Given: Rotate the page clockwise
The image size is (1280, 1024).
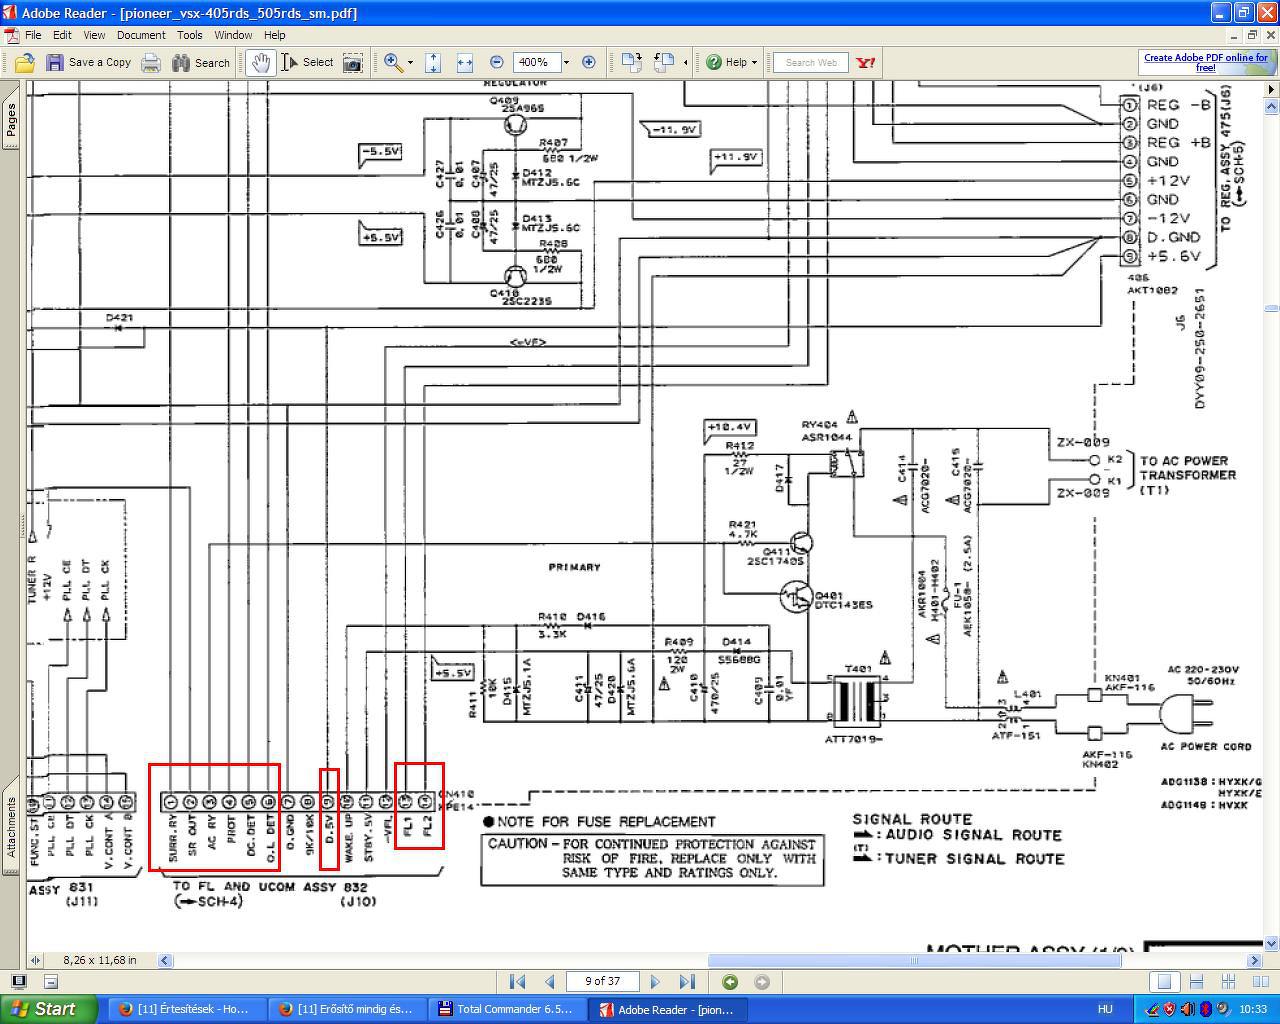Looking at the screenshot, I should [x=631, y=62].
